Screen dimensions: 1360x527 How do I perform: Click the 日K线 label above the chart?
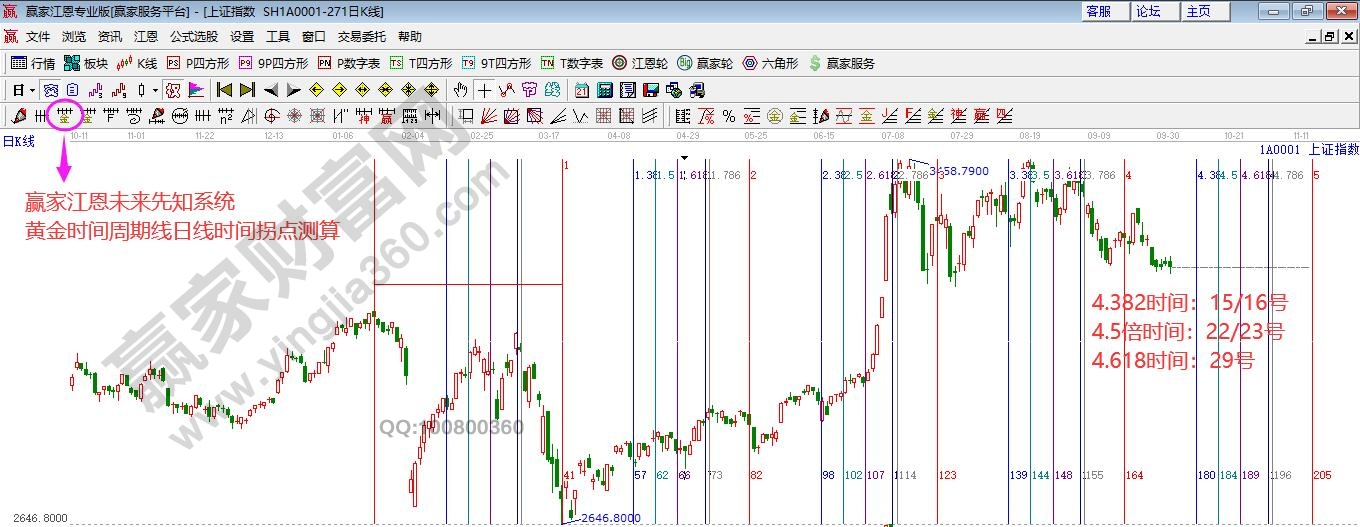click(18, 141)
